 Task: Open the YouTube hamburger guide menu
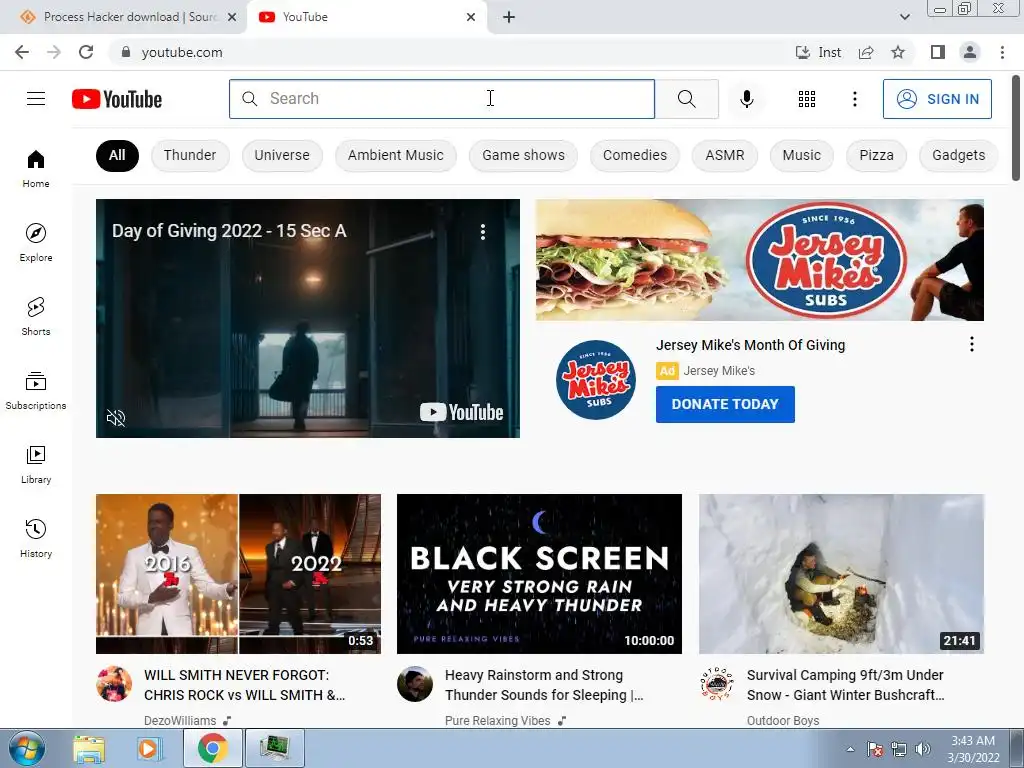pos(36,99)
